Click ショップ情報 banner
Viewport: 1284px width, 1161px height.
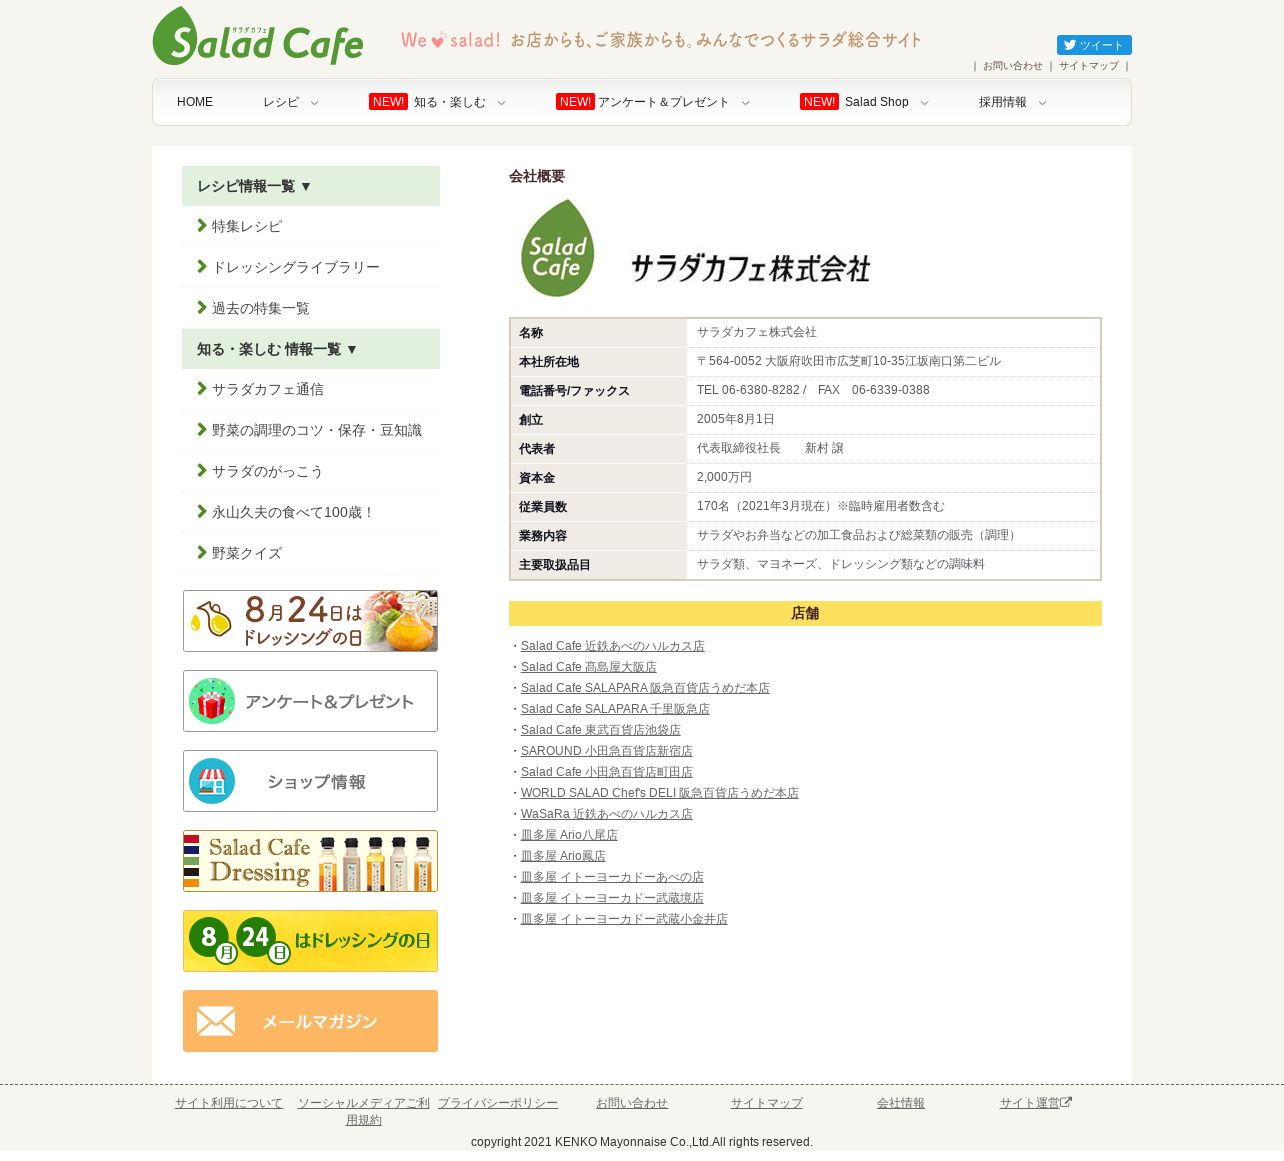[310, 781]
